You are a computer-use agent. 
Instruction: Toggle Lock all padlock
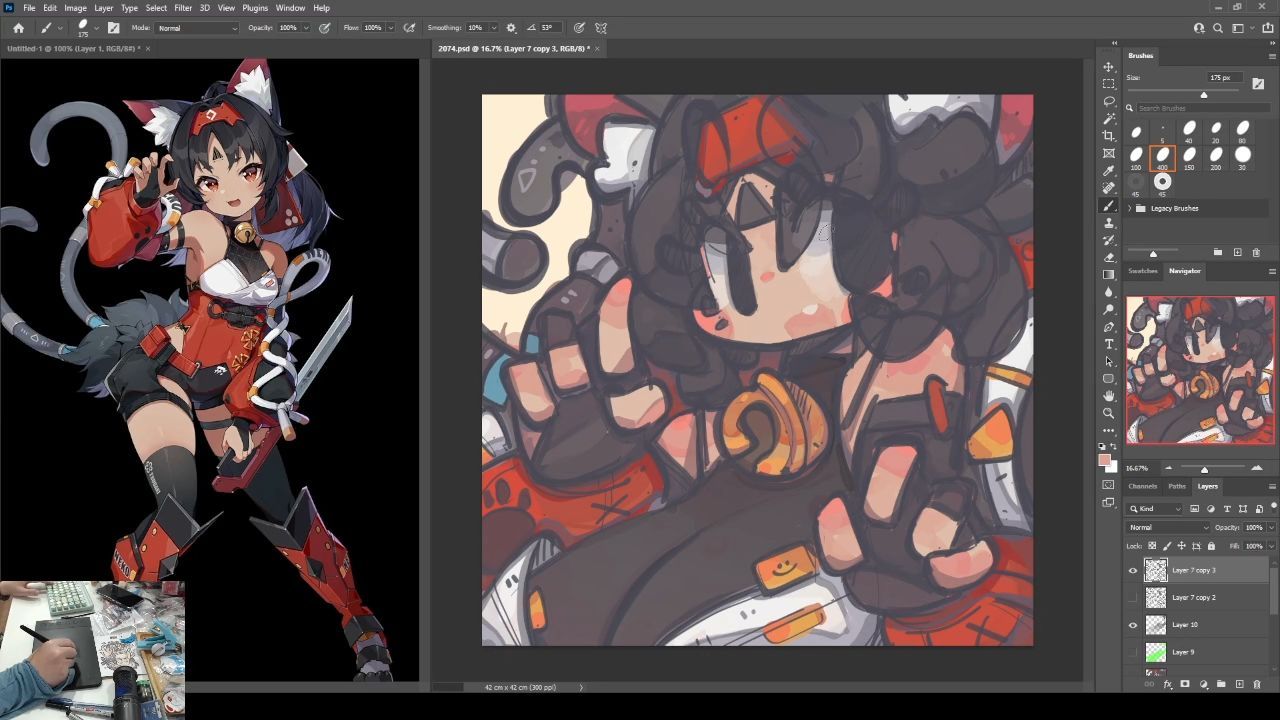(x=1211, y=546)
